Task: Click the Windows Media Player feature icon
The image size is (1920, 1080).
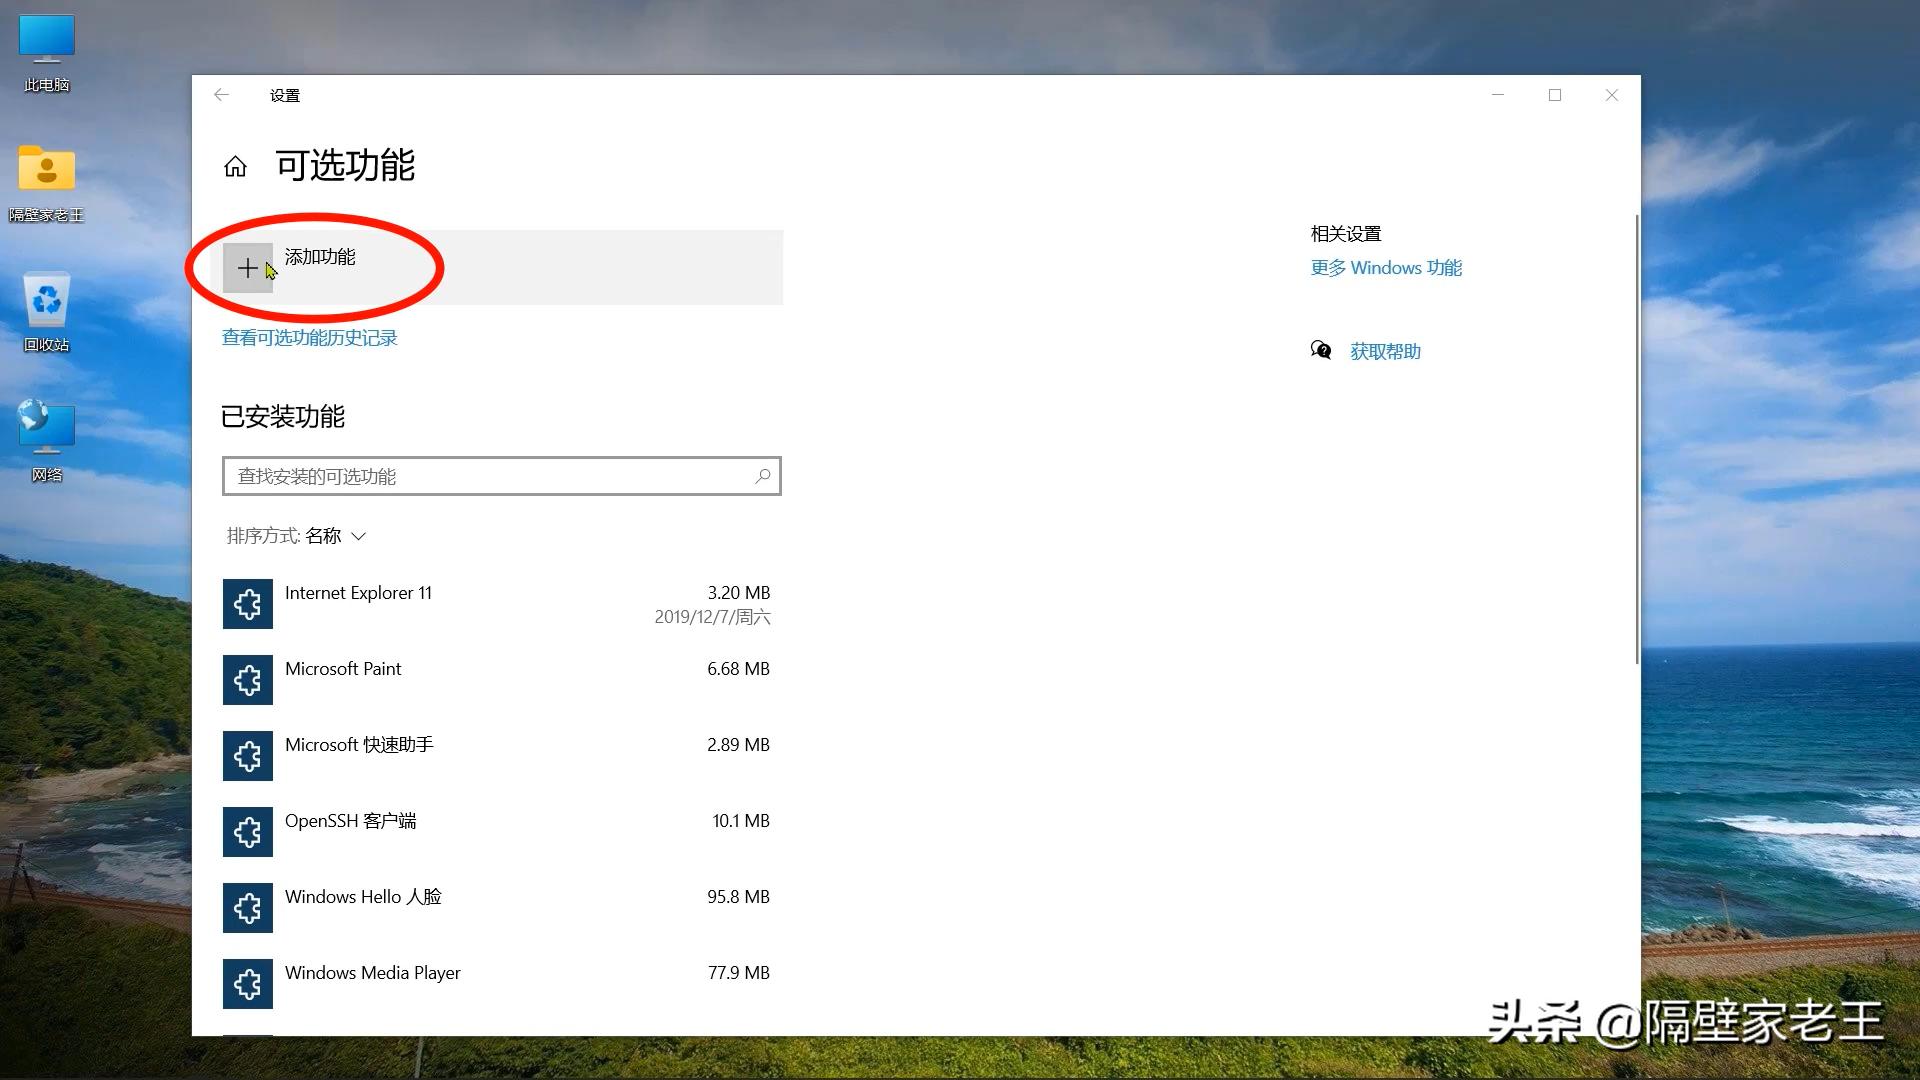Action: click(x=247, y=984)
